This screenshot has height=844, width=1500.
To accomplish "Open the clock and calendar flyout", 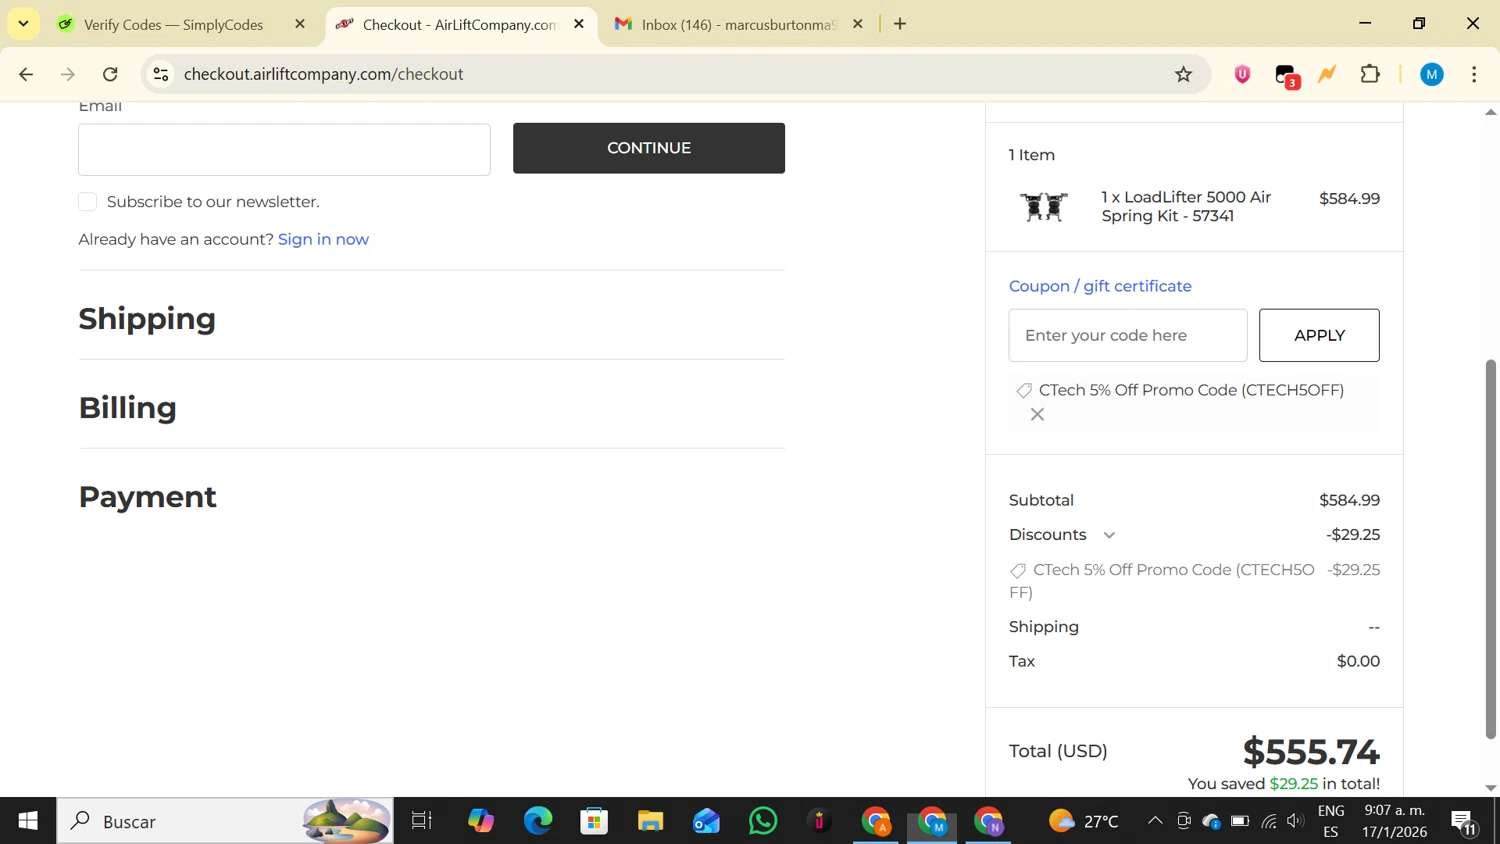I will point(1395,821).
